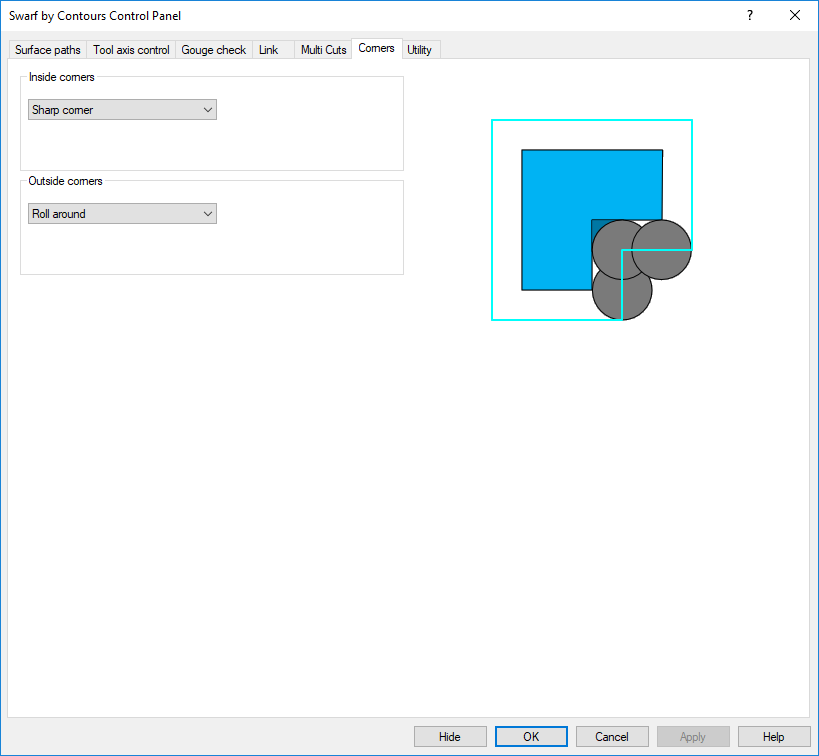
Task: Select the Link tab
Action: point(268,50)
